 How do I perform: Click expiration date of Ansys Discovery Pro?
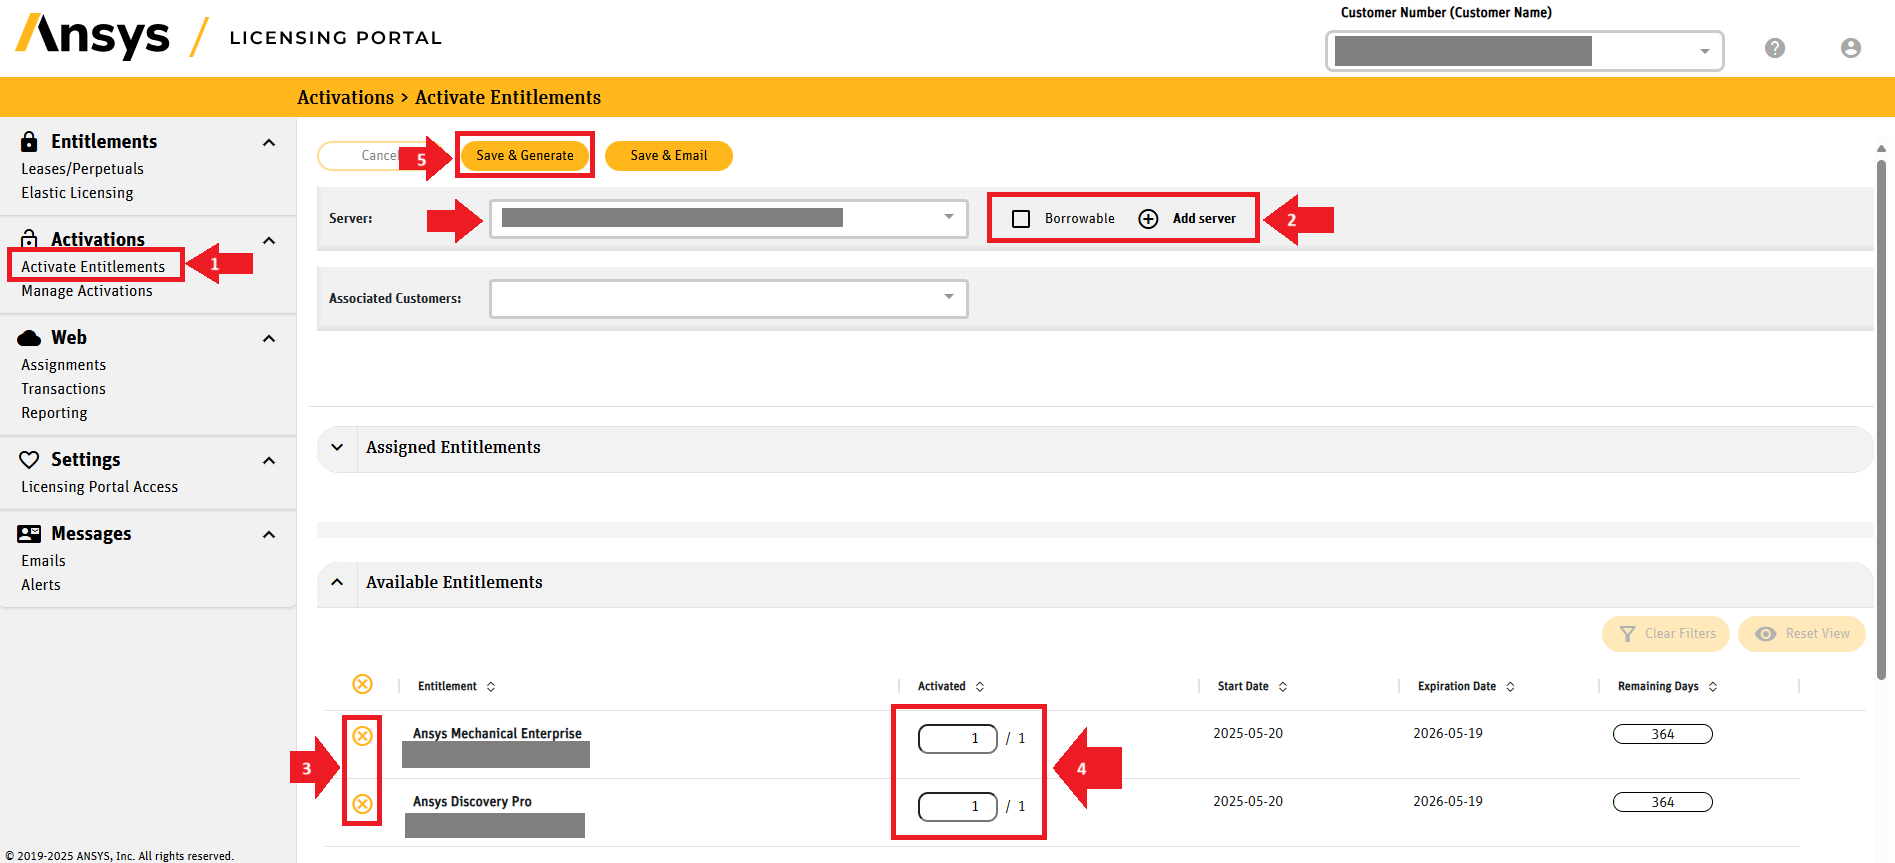(x=1448, y=801)
